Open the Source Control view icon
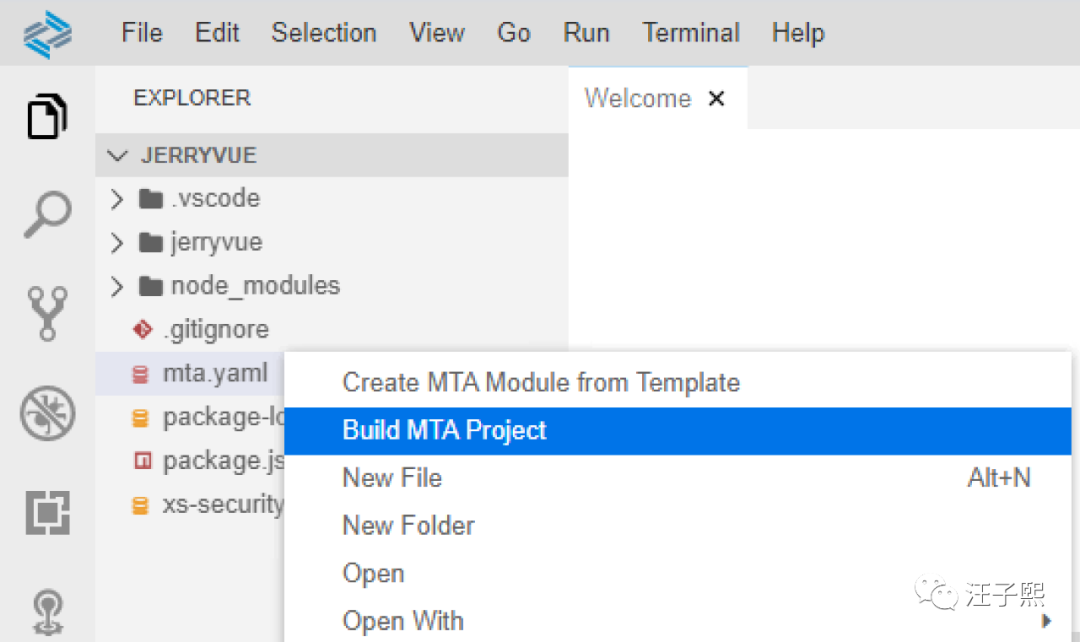The width and height of the screenshot is (1080, 642). pos(47,313)
